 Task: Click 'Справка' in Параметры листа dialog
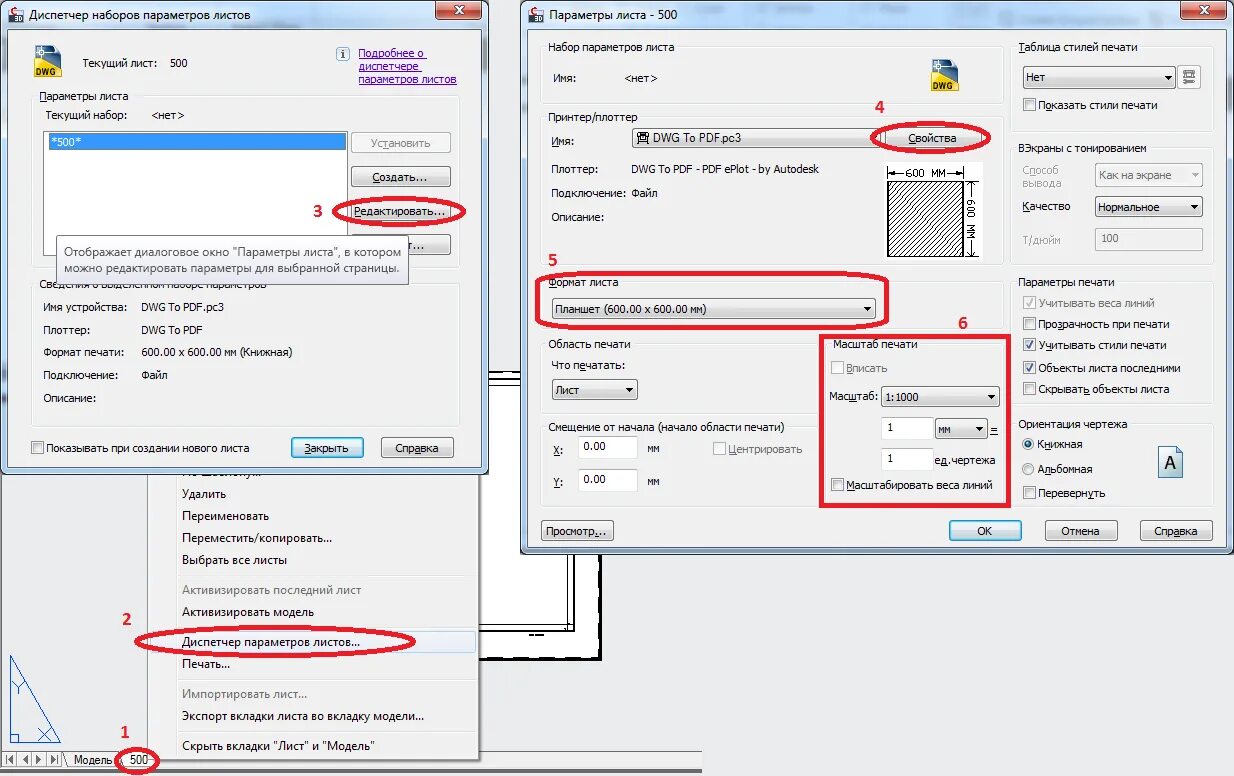[x=1176, y=531]
